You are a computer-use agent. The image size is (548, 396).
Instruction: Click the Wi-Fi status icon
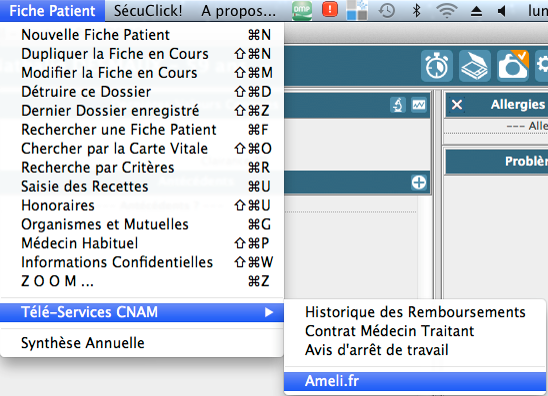click(447, 11)
